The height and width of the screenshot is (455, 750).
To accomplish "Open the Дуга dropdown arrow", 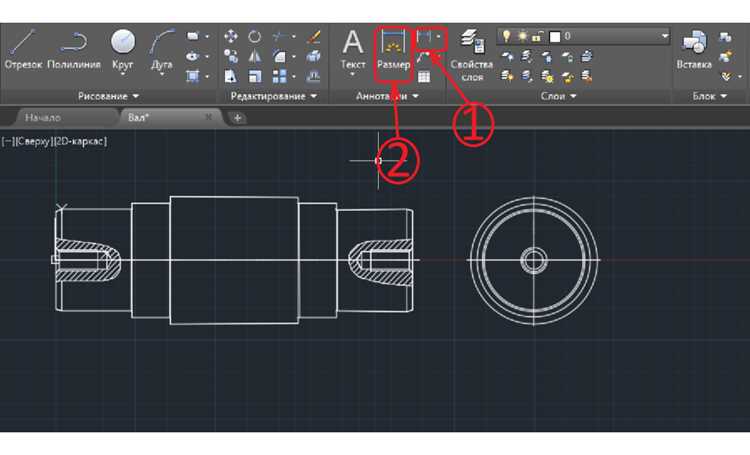I will pos(162,74).
